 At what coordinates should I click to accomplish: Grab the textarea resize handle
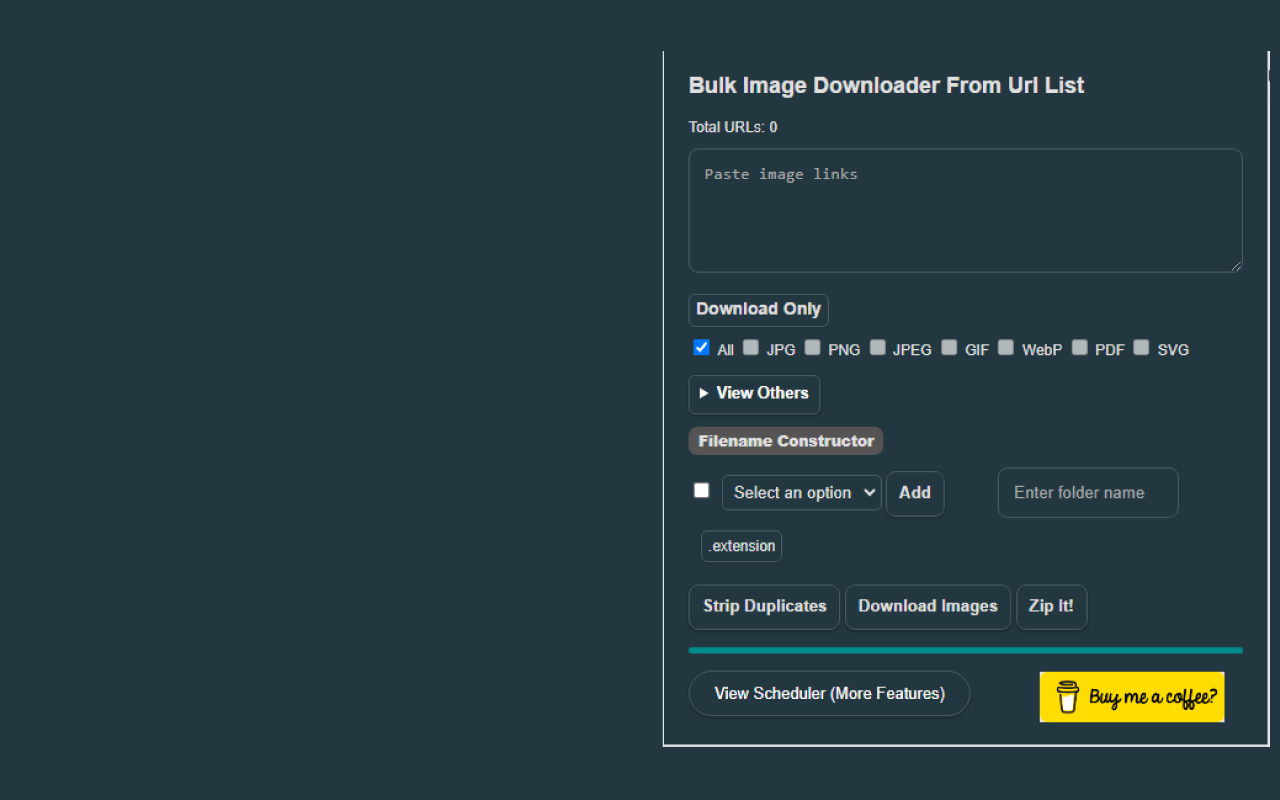pyautogui.click(x=1236, y=265)
